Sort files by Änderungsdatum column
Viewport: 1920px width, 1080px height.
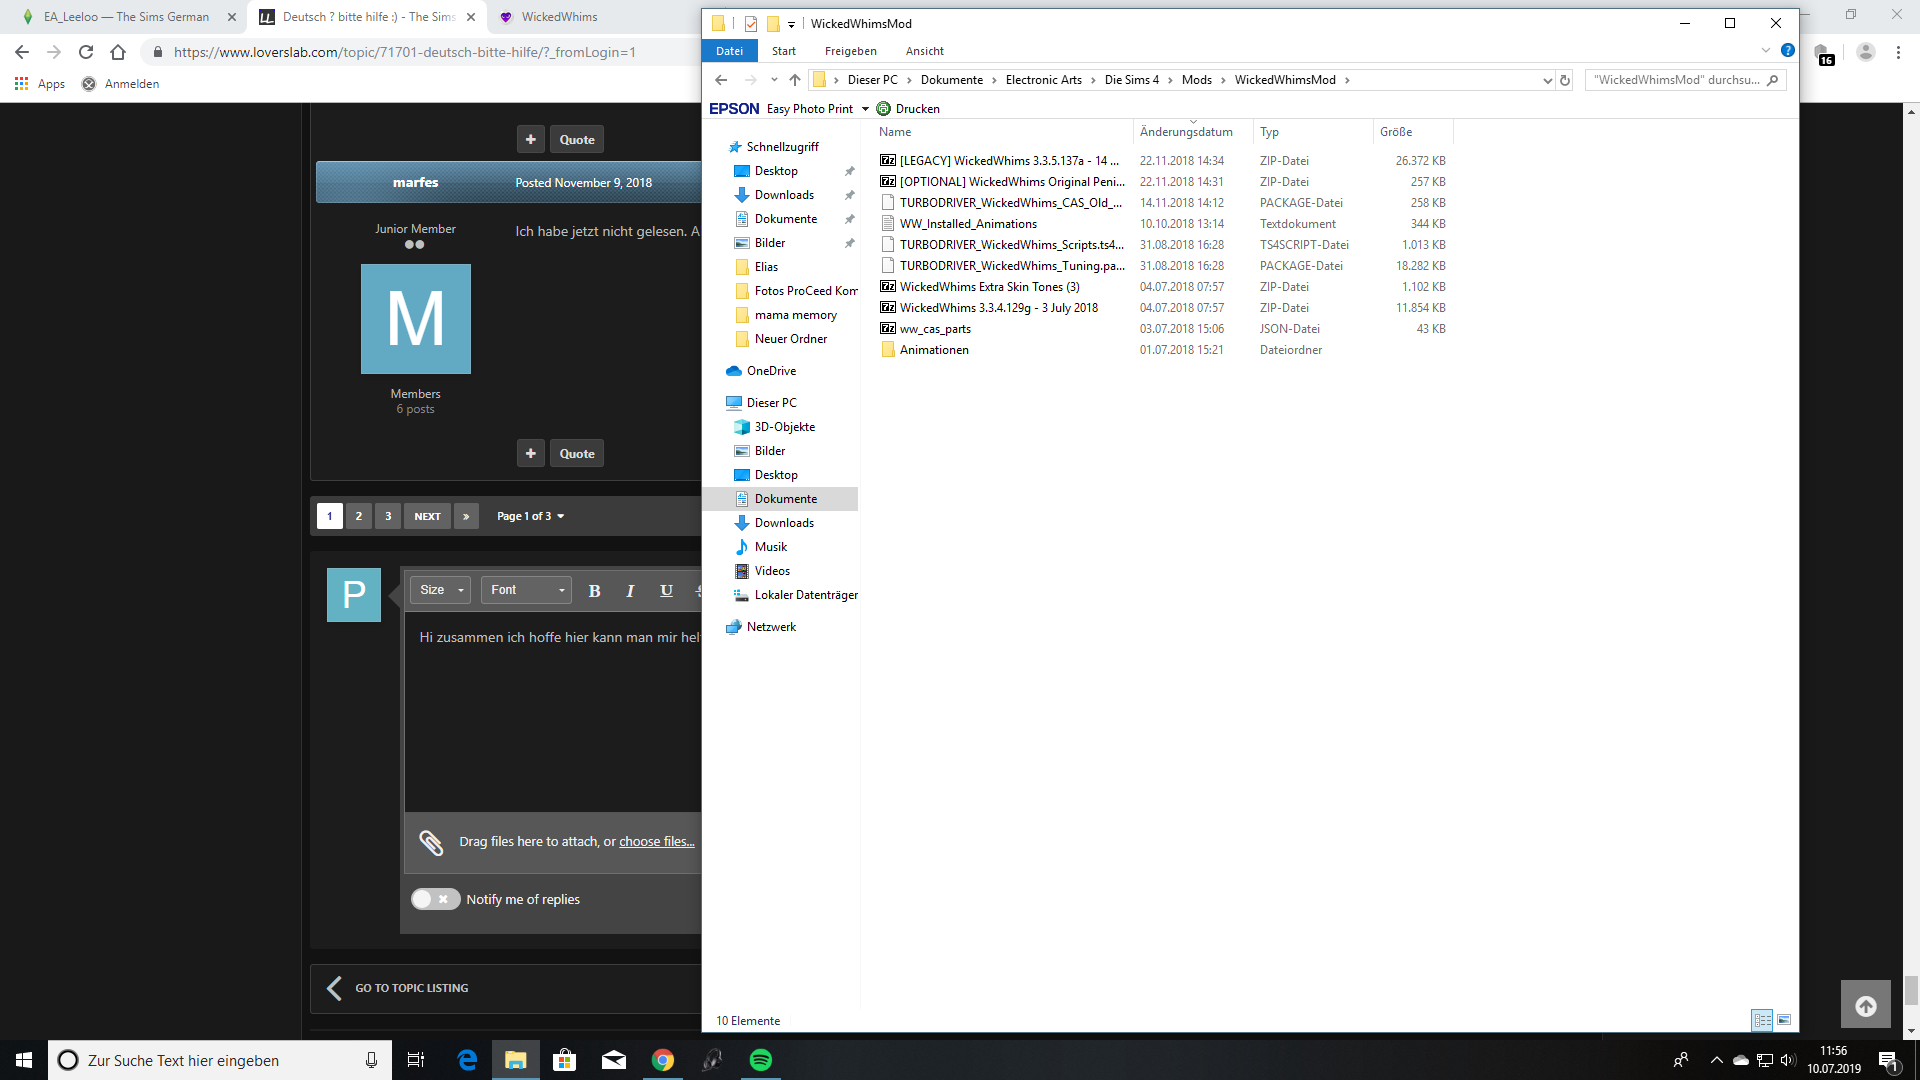tap(1186, 132)
